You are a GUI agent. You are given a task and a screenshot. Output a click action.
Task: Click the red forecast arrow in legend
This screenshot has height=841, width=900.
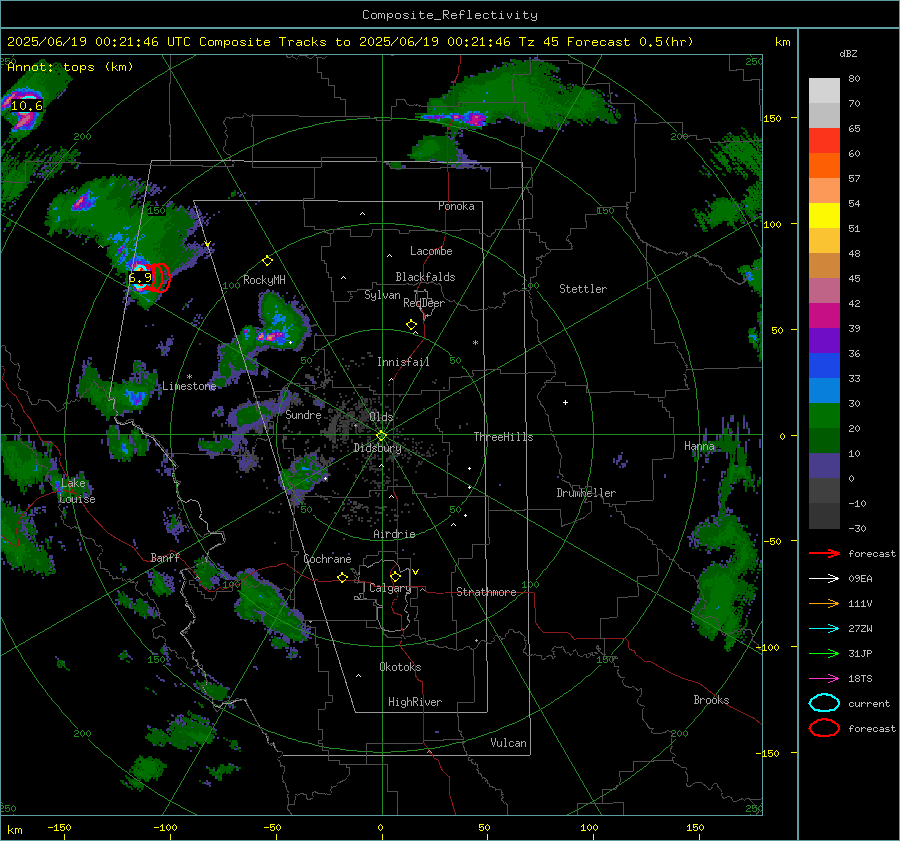coord(824,553)
